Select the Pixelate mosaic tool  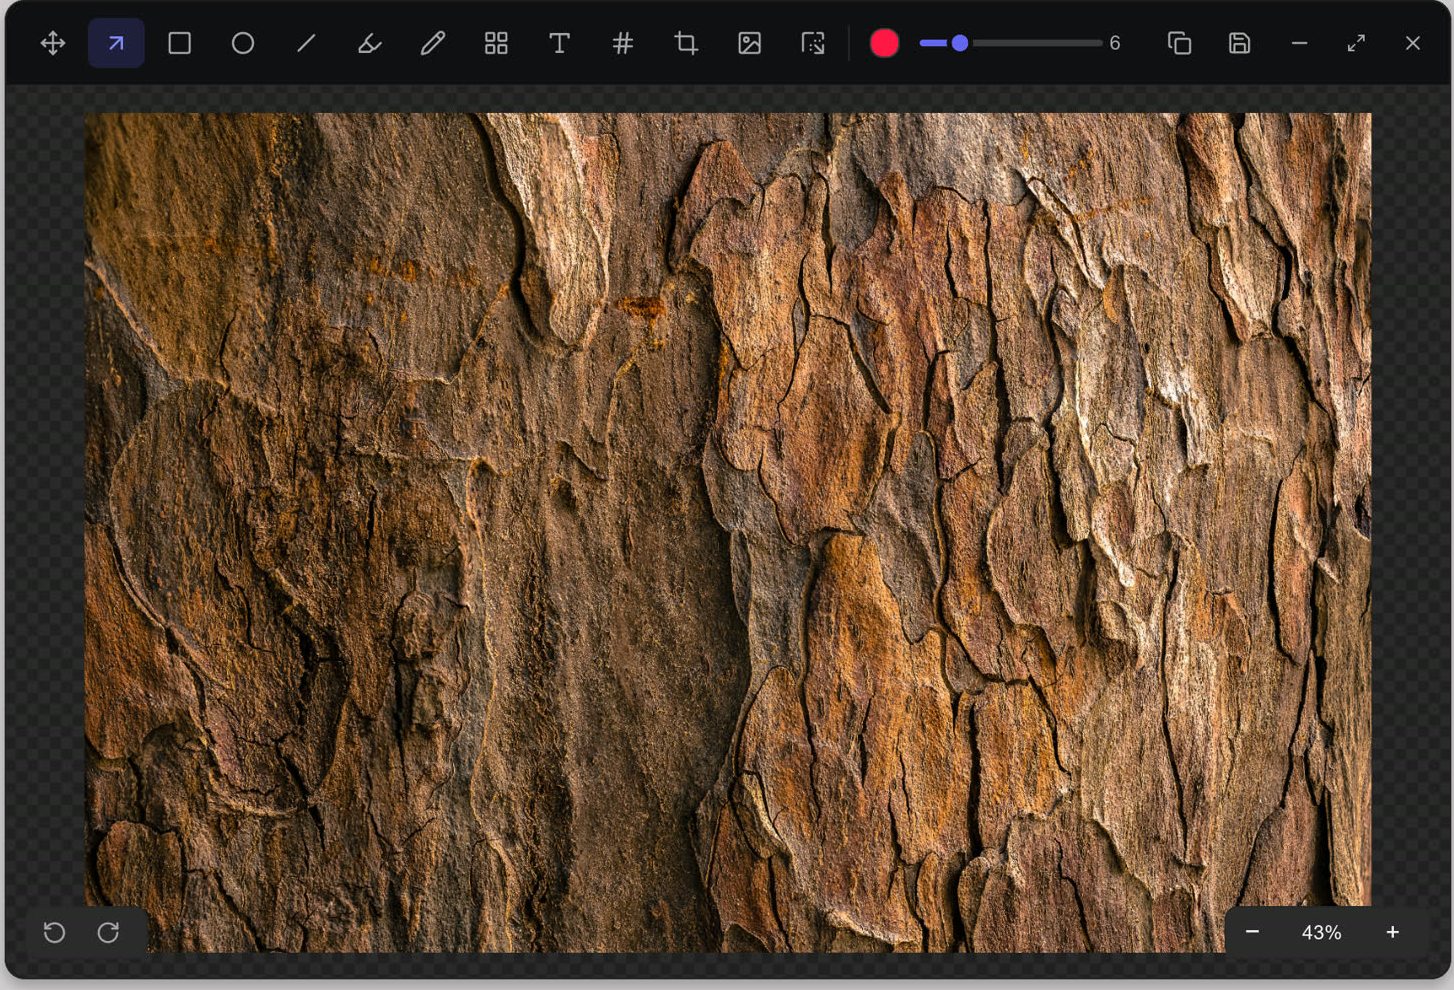tap(496, 43)
